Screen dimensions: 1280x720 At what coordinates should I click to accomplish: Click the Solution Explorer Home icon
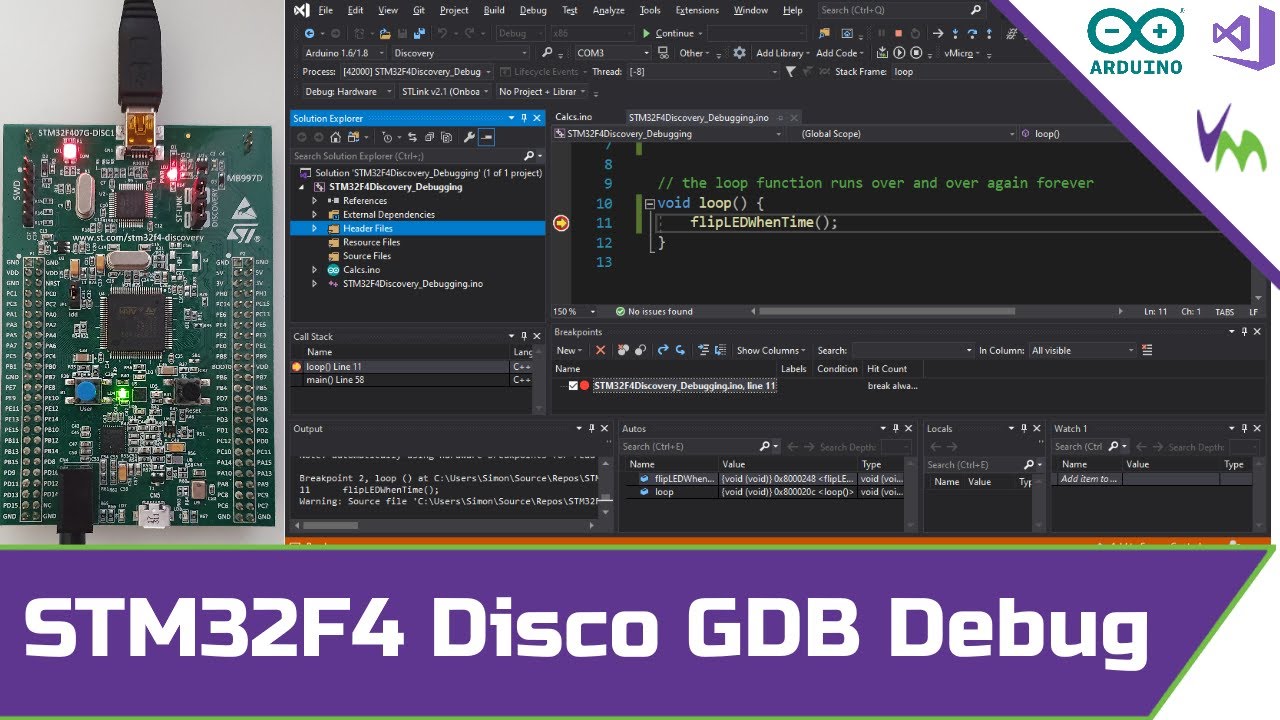tap(335, 137)
